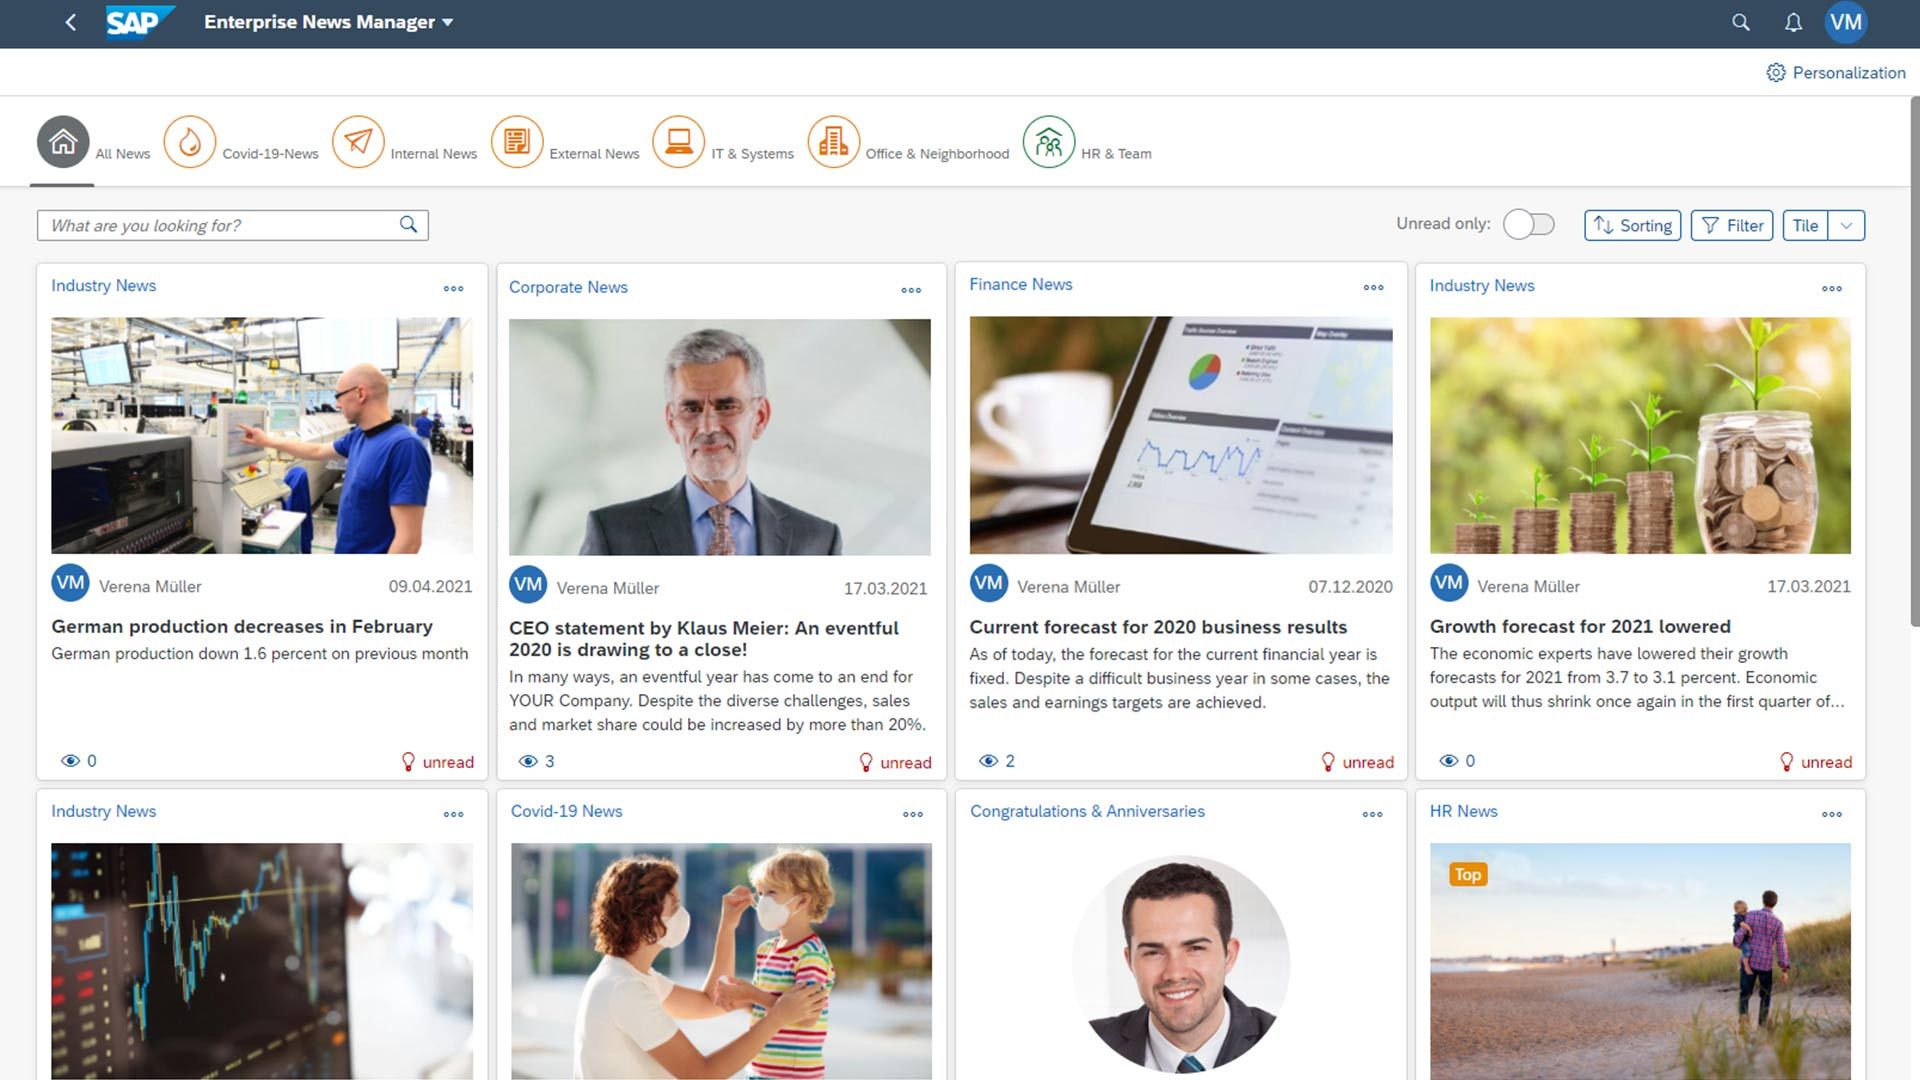1920x1080 pixels.
Task: Expand the Tile view dropdown arrow
Action: click(1846, 225)
